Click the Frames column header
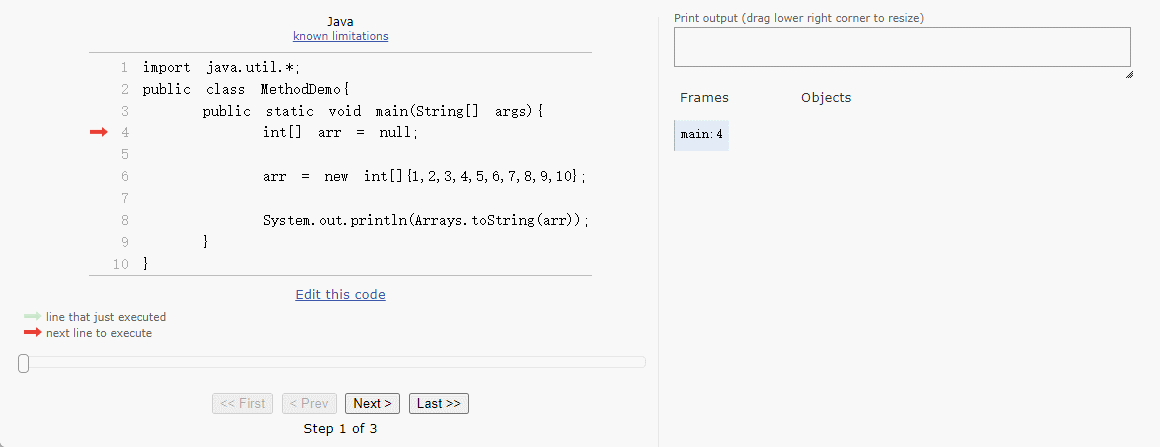This screenshot has height=447, width=1160. tap(704, 98)
